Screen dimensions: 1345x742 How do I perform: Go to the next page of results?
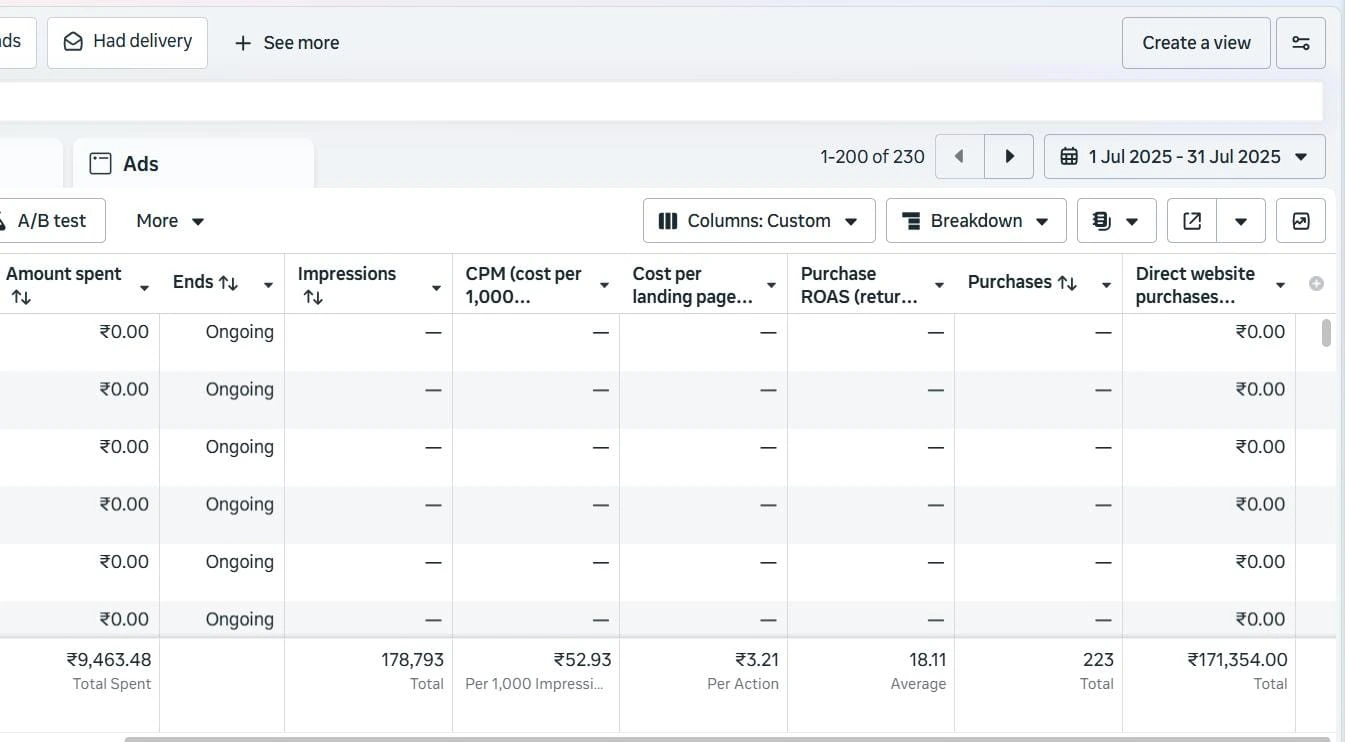1009,157
